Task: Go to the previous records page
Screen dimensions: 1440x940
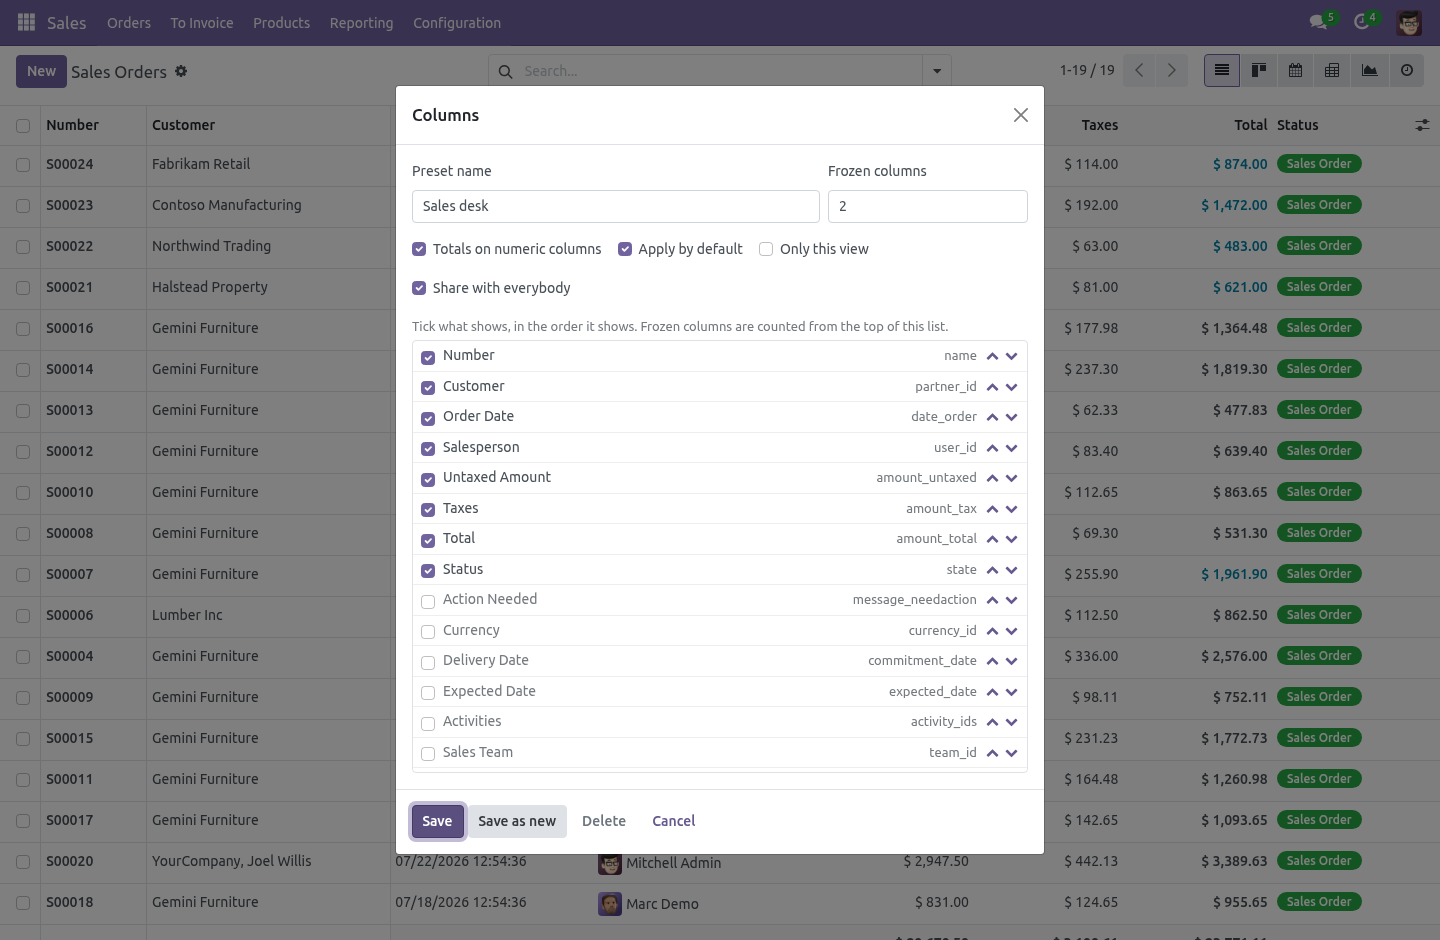Action: click(x=1139, y=70)
